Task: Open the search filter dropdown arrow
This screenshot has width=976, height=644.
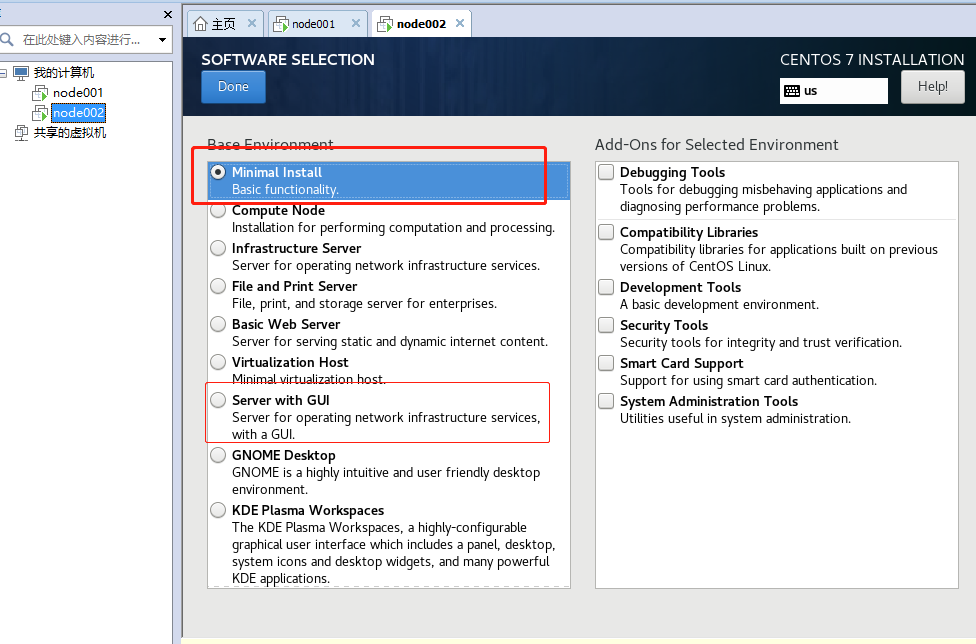Action: (162, 40)
